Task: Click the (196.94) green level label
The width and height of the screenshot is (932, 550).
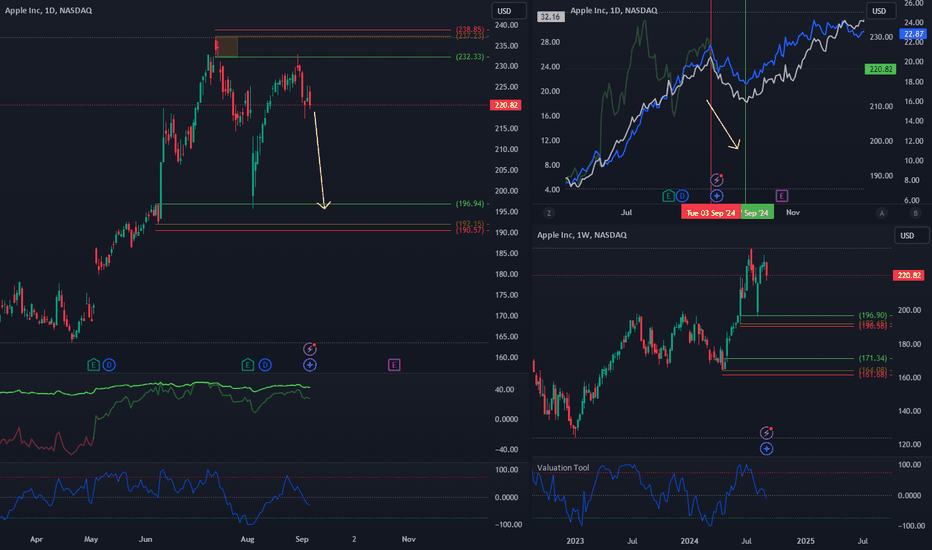Action: [470, 204]
